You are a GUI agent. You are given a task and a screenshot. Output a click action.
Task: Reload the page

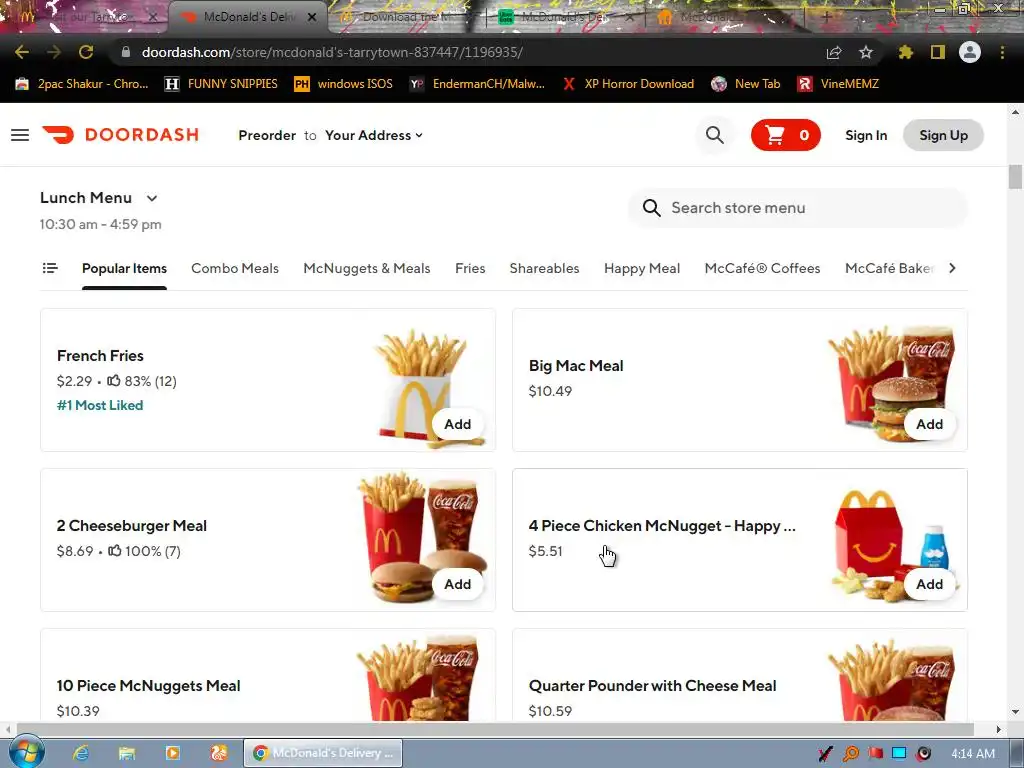[x=86, y=52]
